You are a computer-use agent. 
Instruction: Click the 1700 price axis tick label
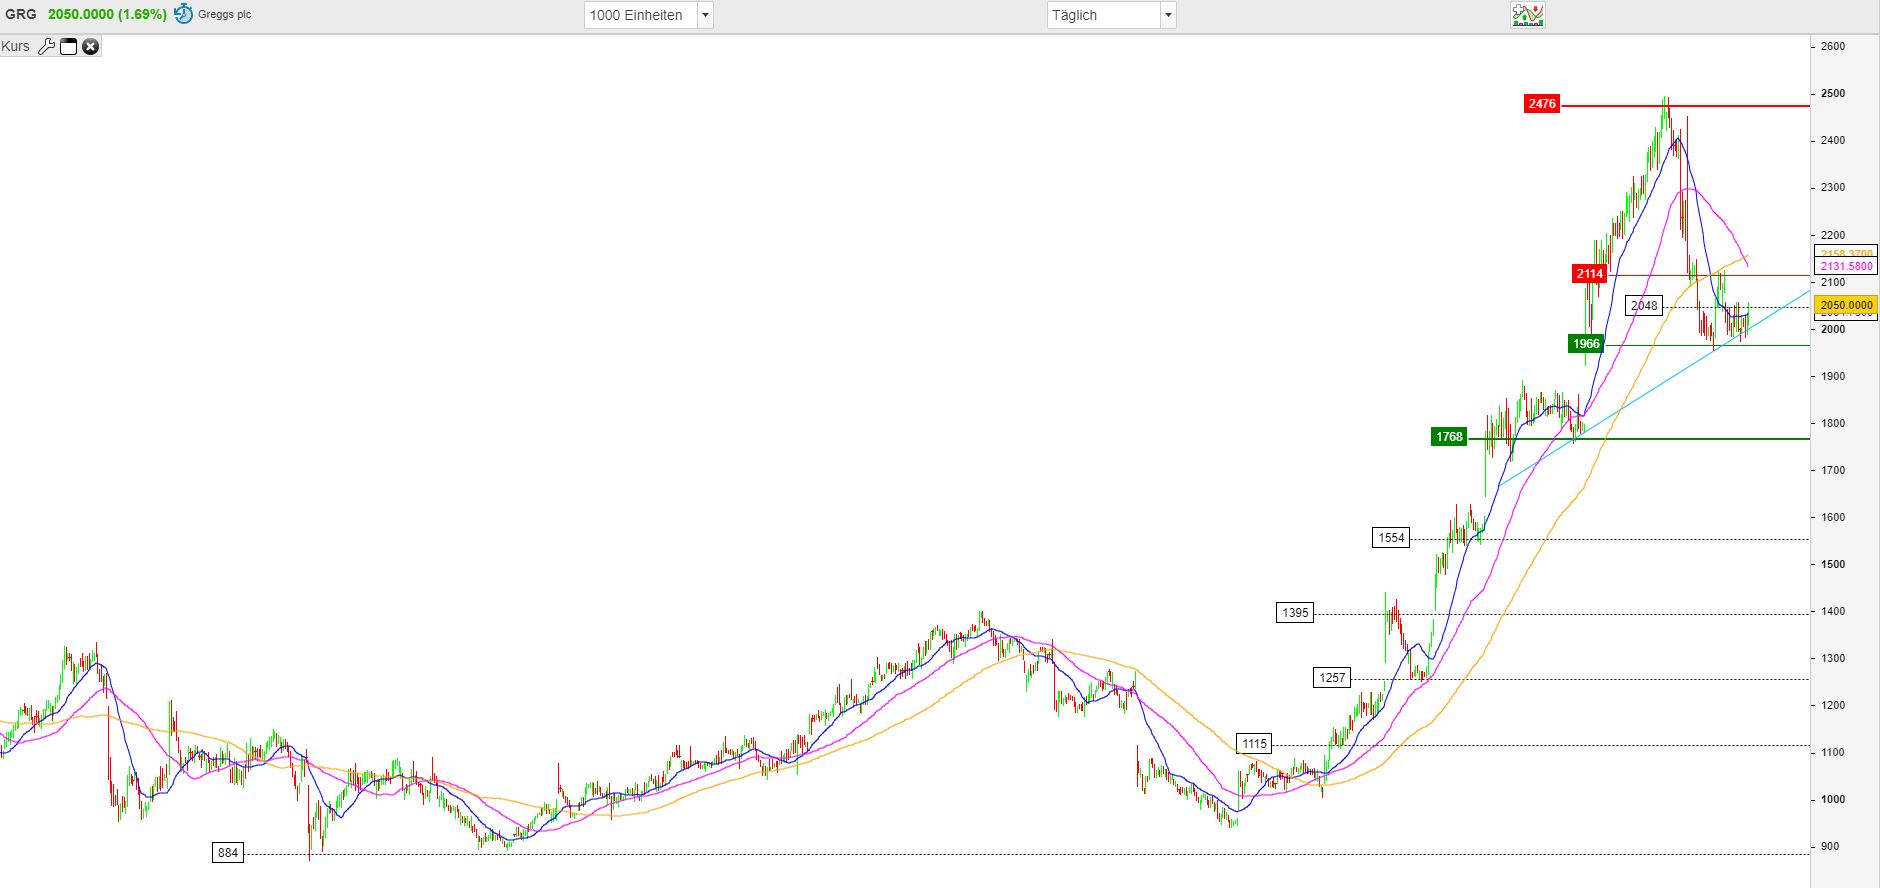coord(1834,470)
